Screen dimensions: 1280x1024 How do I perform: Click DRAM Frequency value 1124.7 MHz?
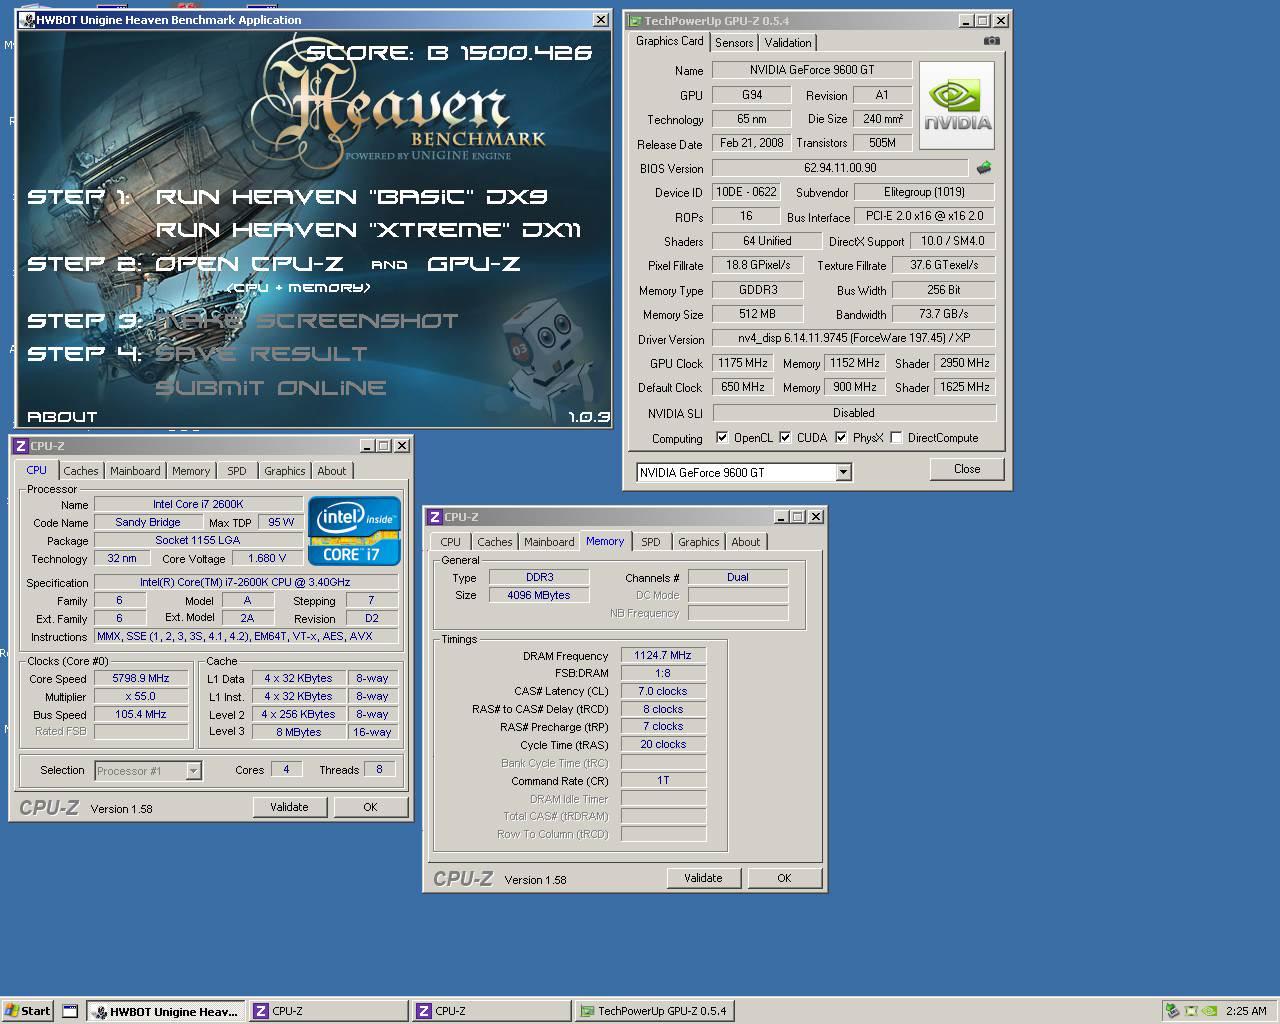(663, 656)
